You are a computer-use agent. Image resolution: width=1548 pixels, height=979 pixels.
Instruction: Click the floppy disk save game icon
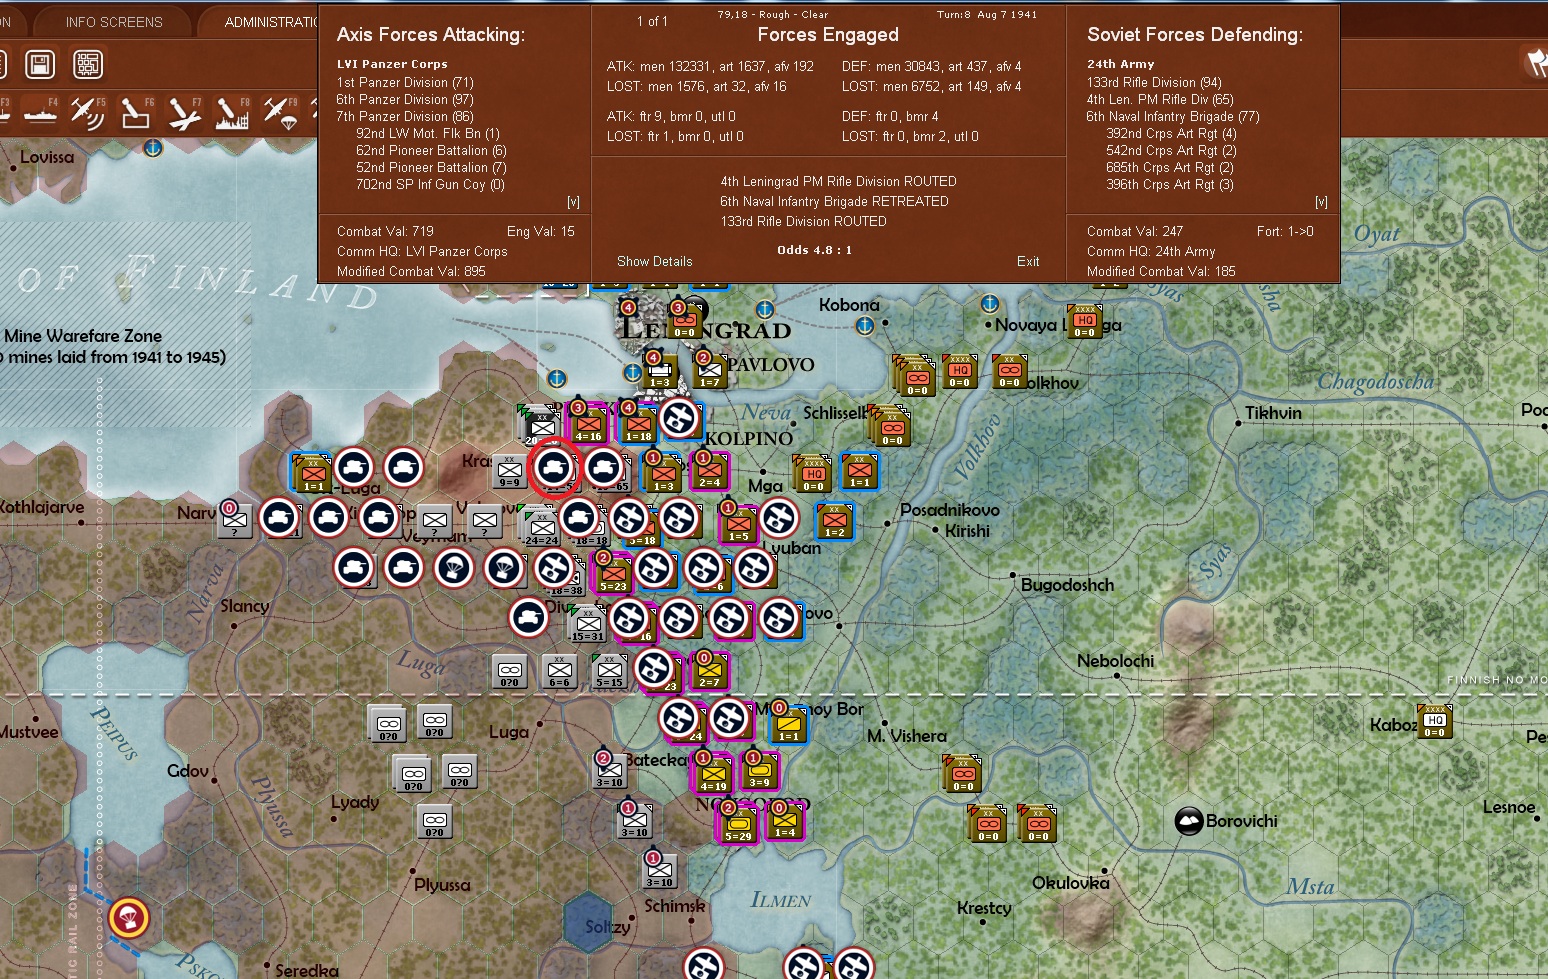40,65
